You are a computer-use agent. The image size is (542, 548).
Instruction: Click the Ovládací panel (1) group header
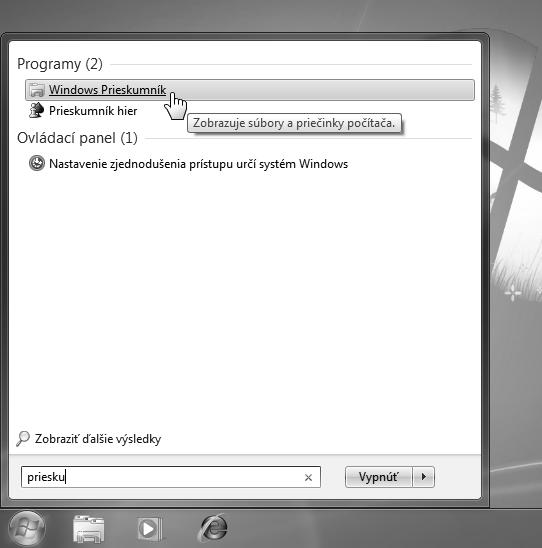77,138
